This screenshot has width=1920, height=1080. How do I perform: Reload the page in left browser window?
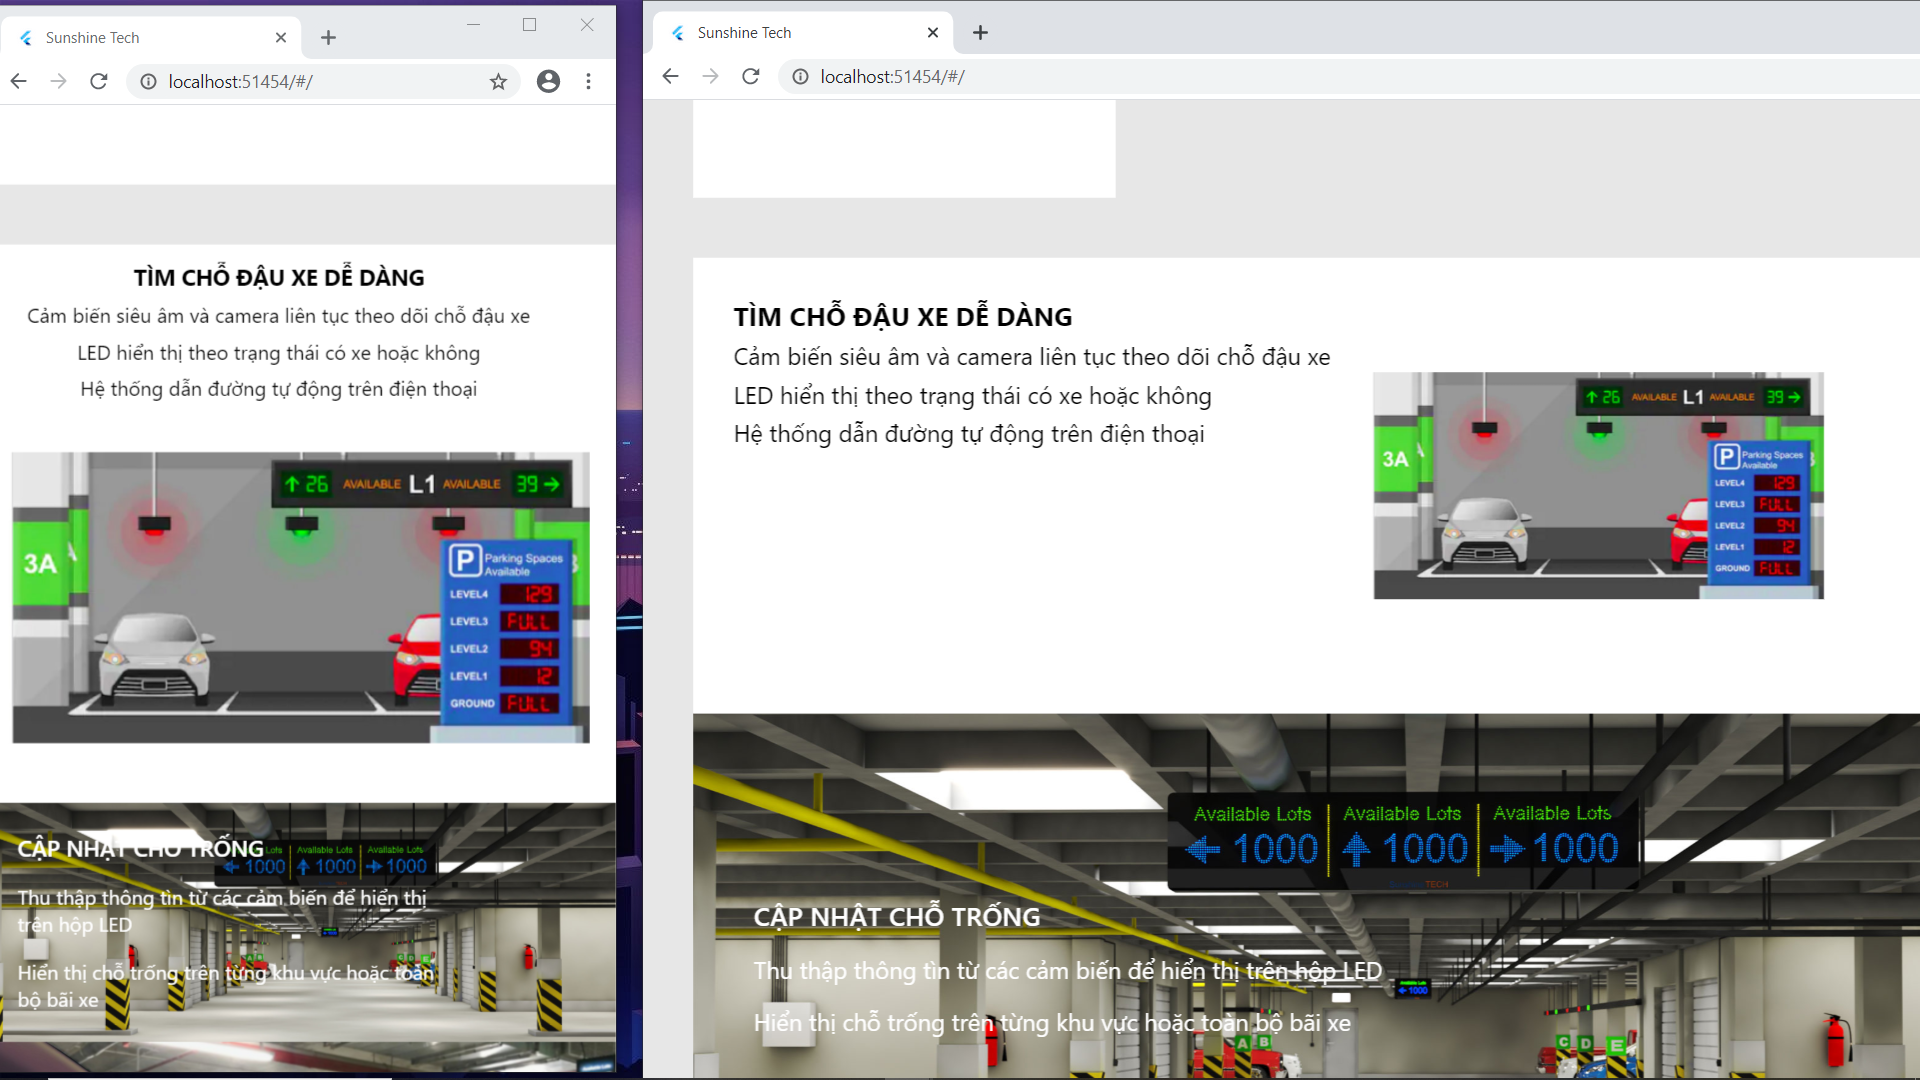[99, 81]
